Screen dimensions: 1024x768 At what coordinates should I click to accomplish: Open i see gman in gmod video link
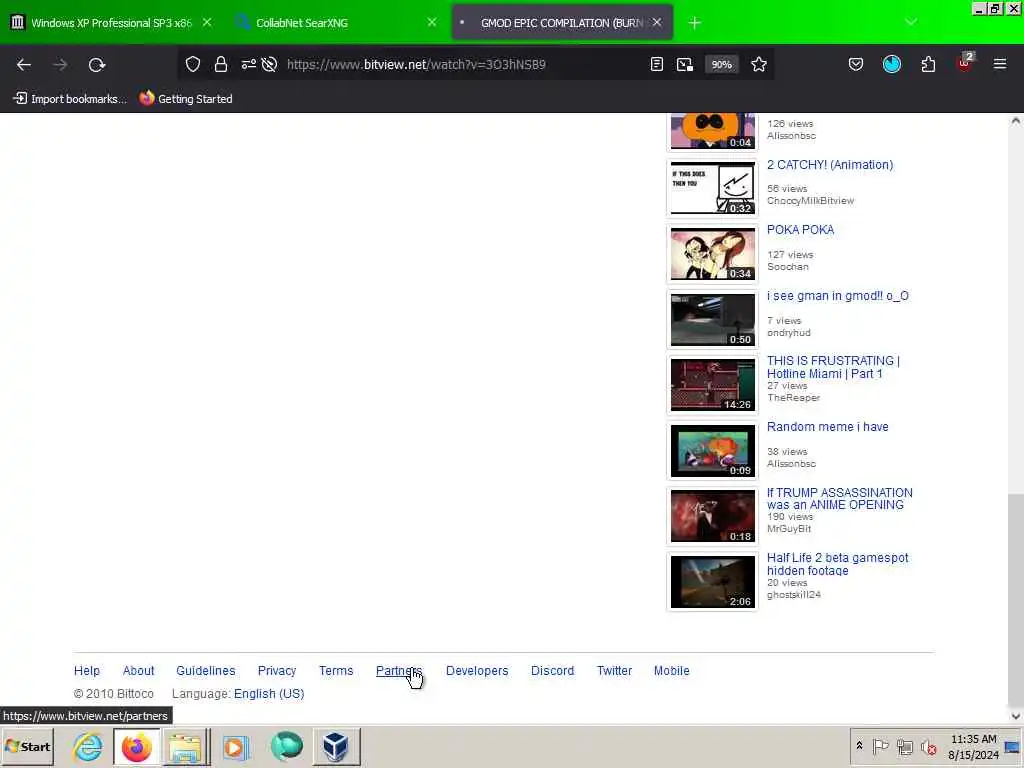837,296
